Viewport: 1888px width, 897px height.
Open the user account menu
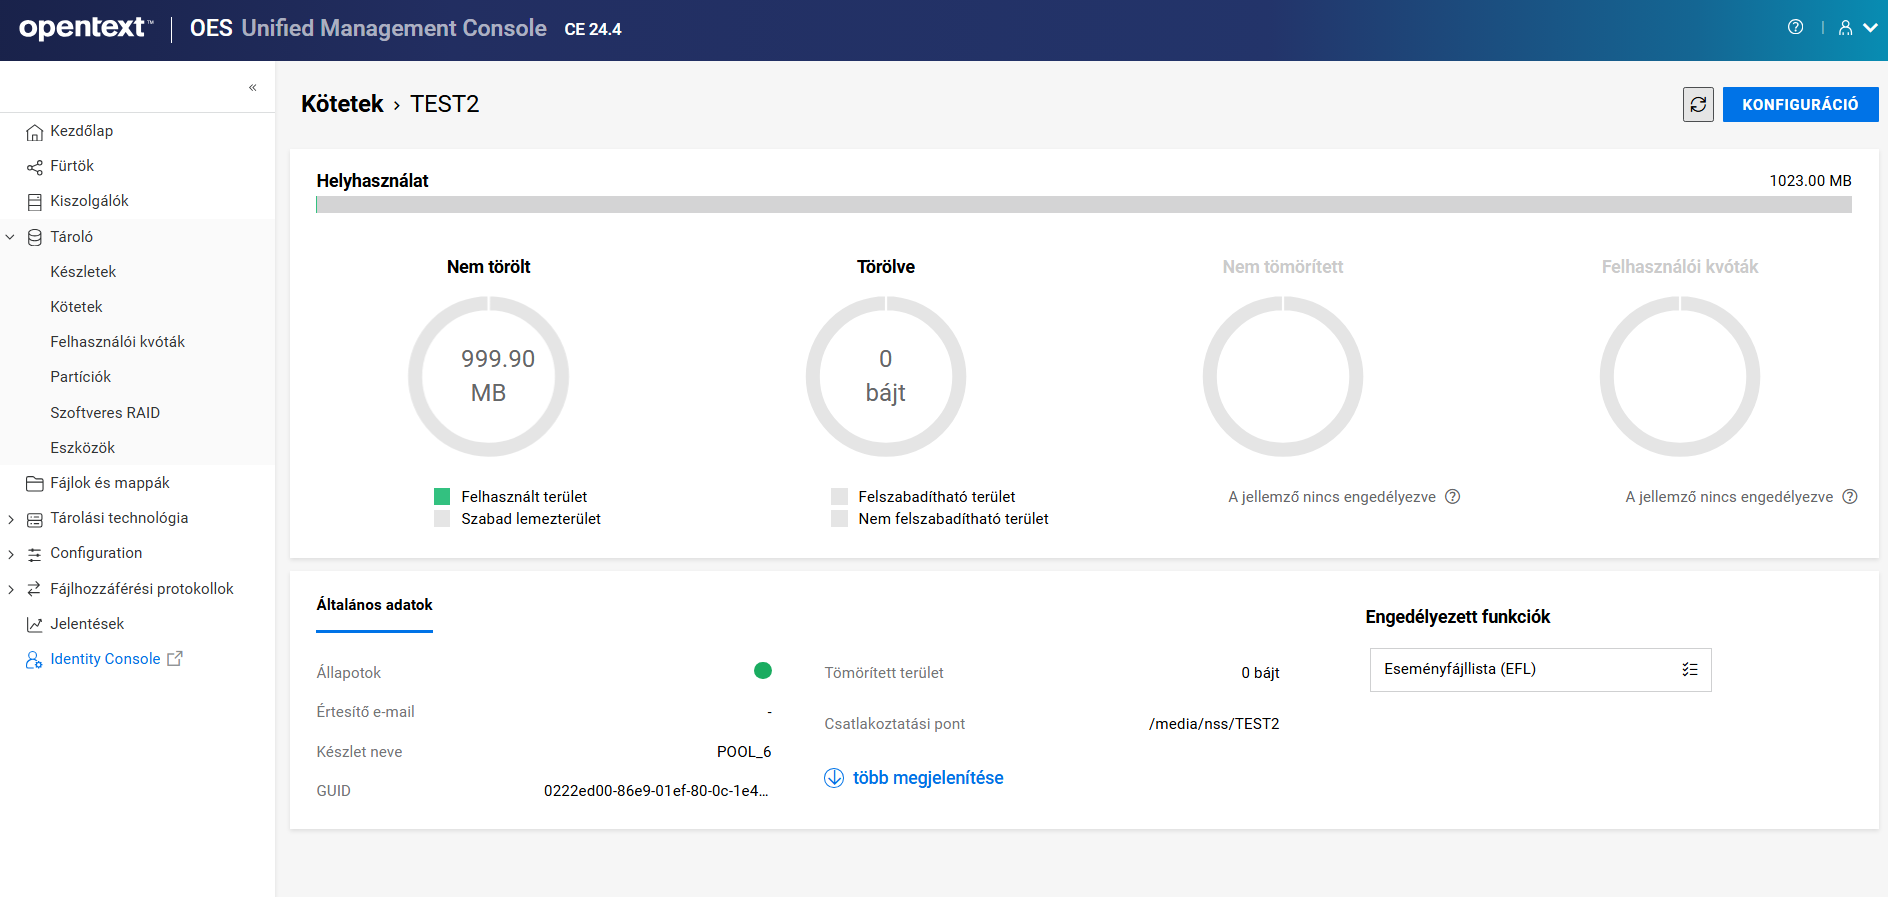pos(1856,28)
